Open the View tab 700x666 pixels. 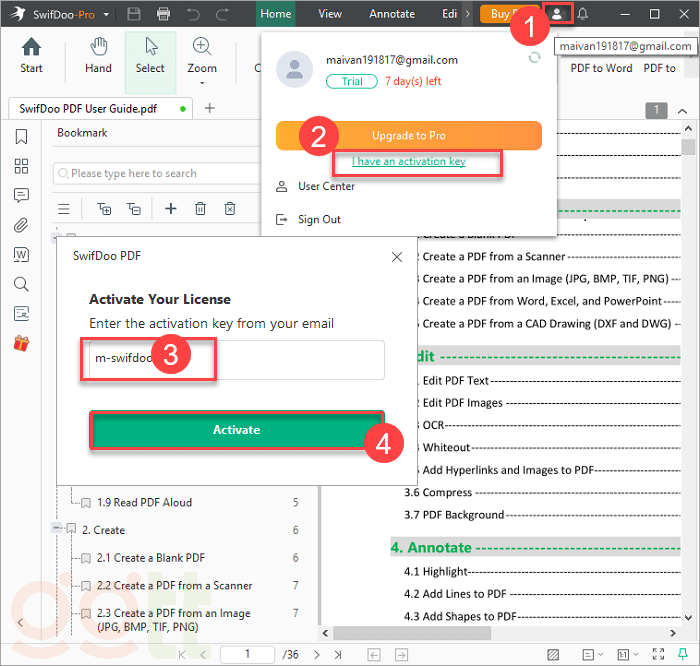(x=330, y=14)
